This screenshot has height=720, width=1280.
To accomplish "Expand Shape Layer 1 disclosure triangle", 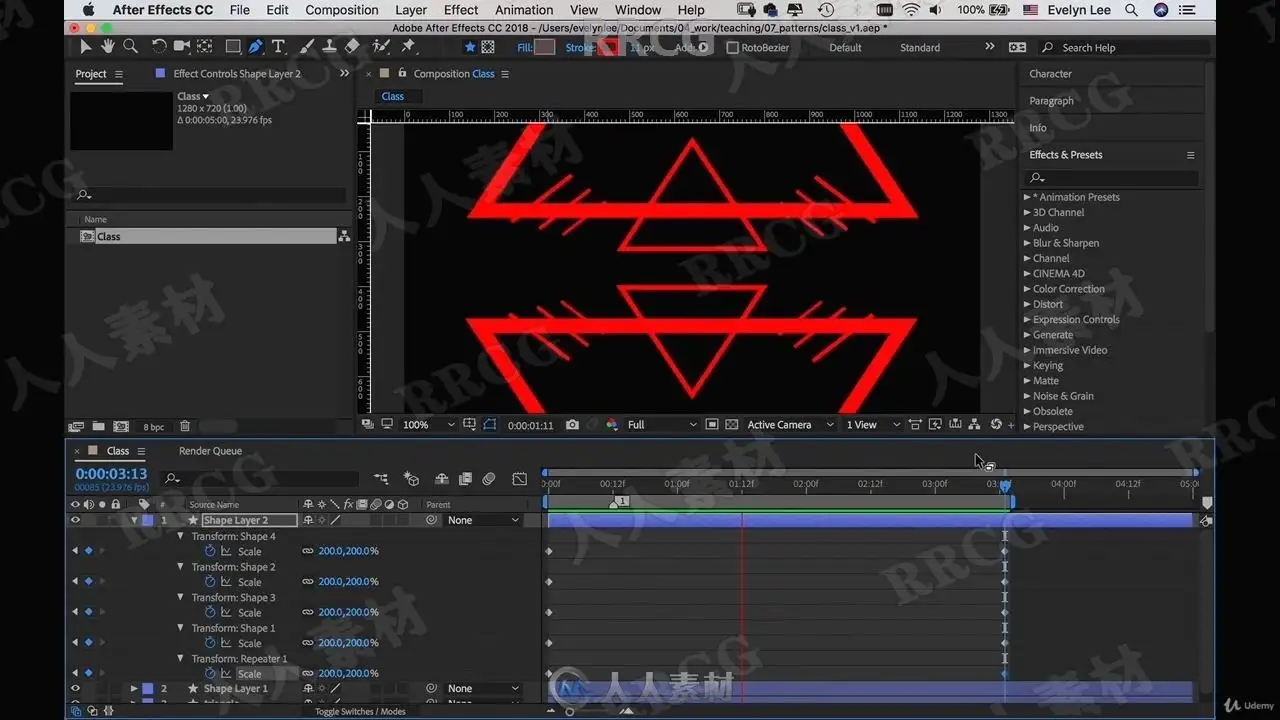I will coord(134,689).
